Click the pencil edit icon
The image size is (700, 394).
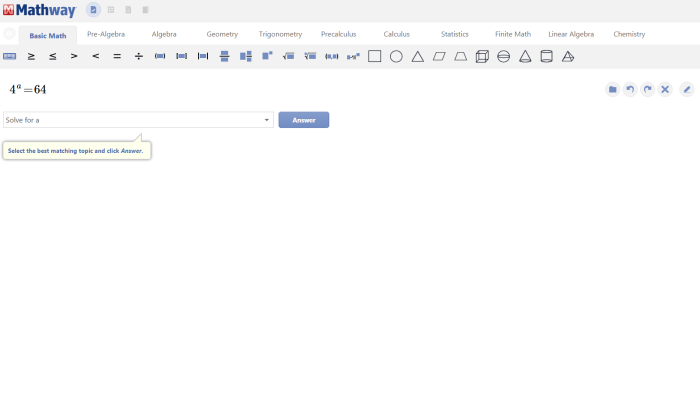click(x=687, y=89)
